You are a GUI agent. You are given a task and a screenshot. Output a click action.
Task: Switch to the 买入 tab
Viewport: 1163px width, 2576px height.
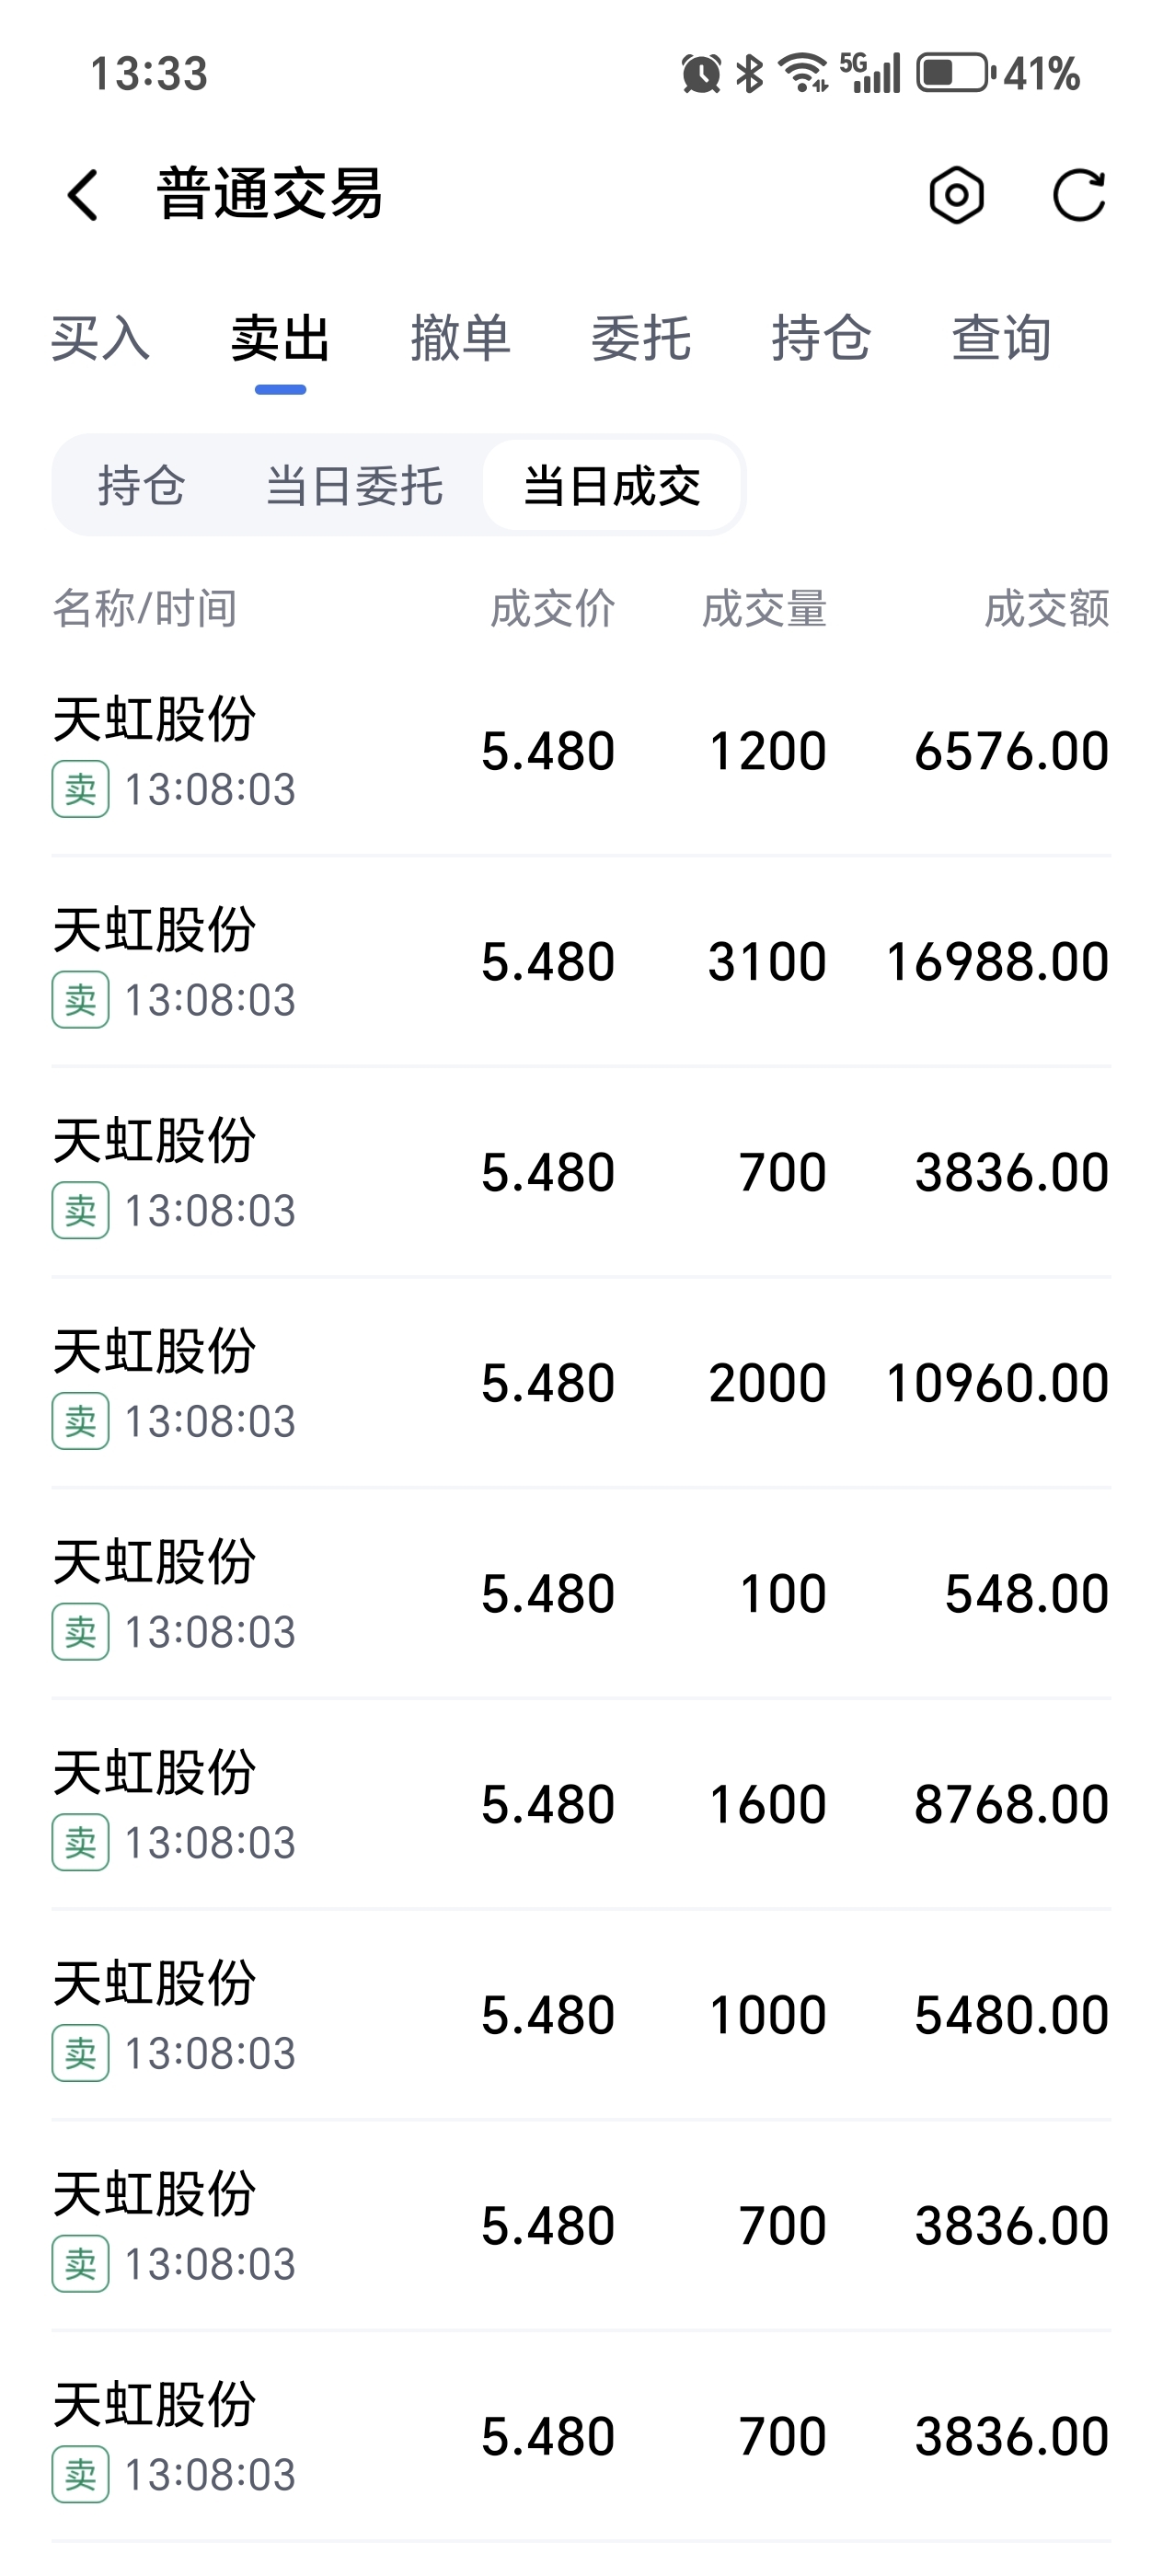[x=101, y=338]
